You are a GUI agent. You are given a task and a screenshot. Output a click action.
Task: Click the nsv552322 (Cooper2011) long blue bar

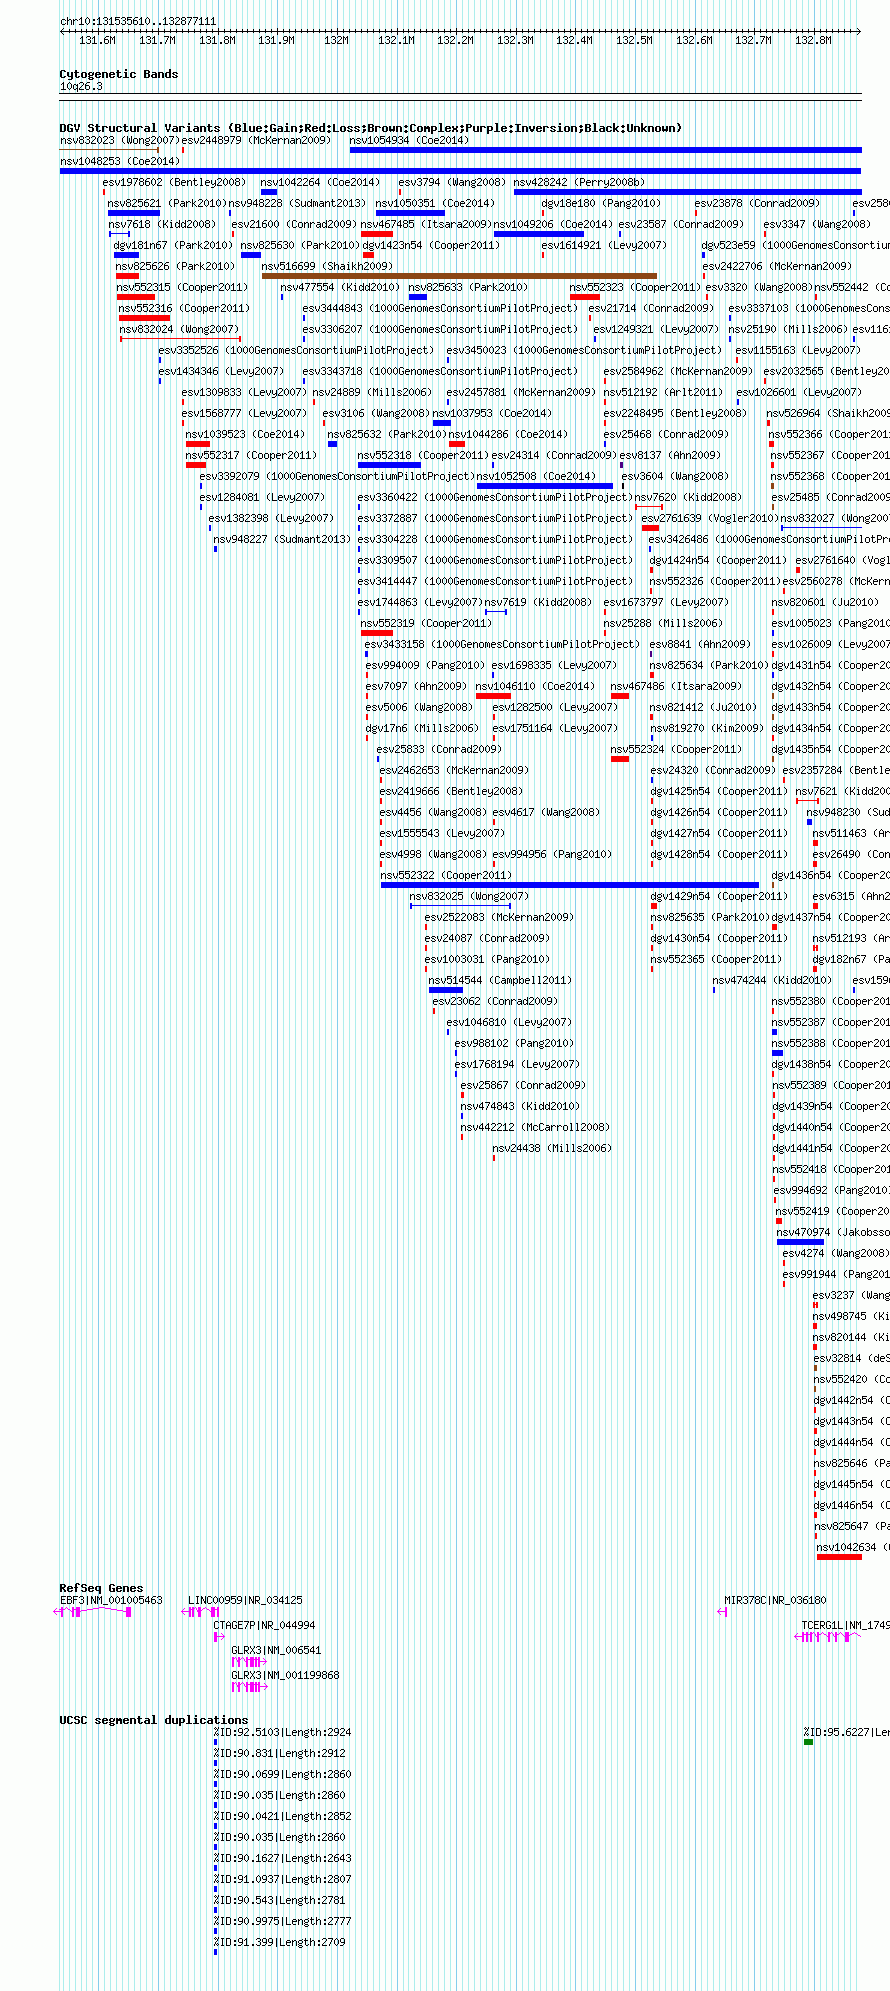(570, 885)
